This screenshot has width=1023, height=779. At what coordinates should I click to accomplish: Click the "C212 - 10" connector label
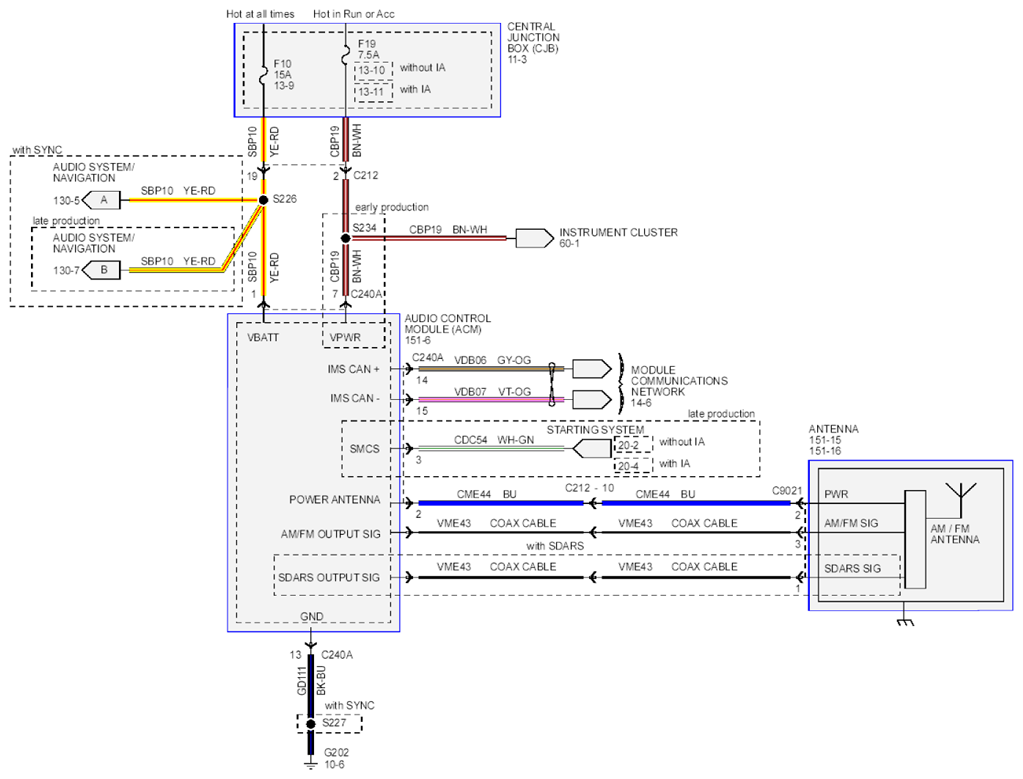tap(589, 488)
